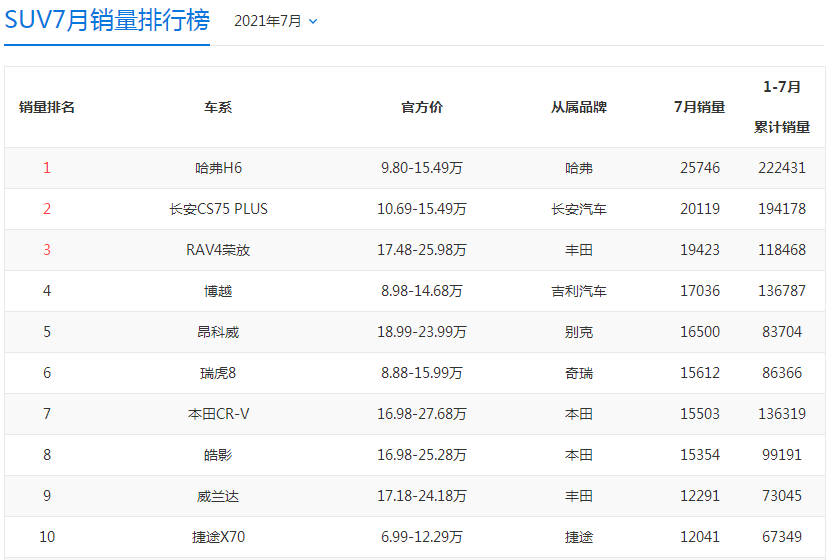Click the 7月销量 column header

(700, 107)
